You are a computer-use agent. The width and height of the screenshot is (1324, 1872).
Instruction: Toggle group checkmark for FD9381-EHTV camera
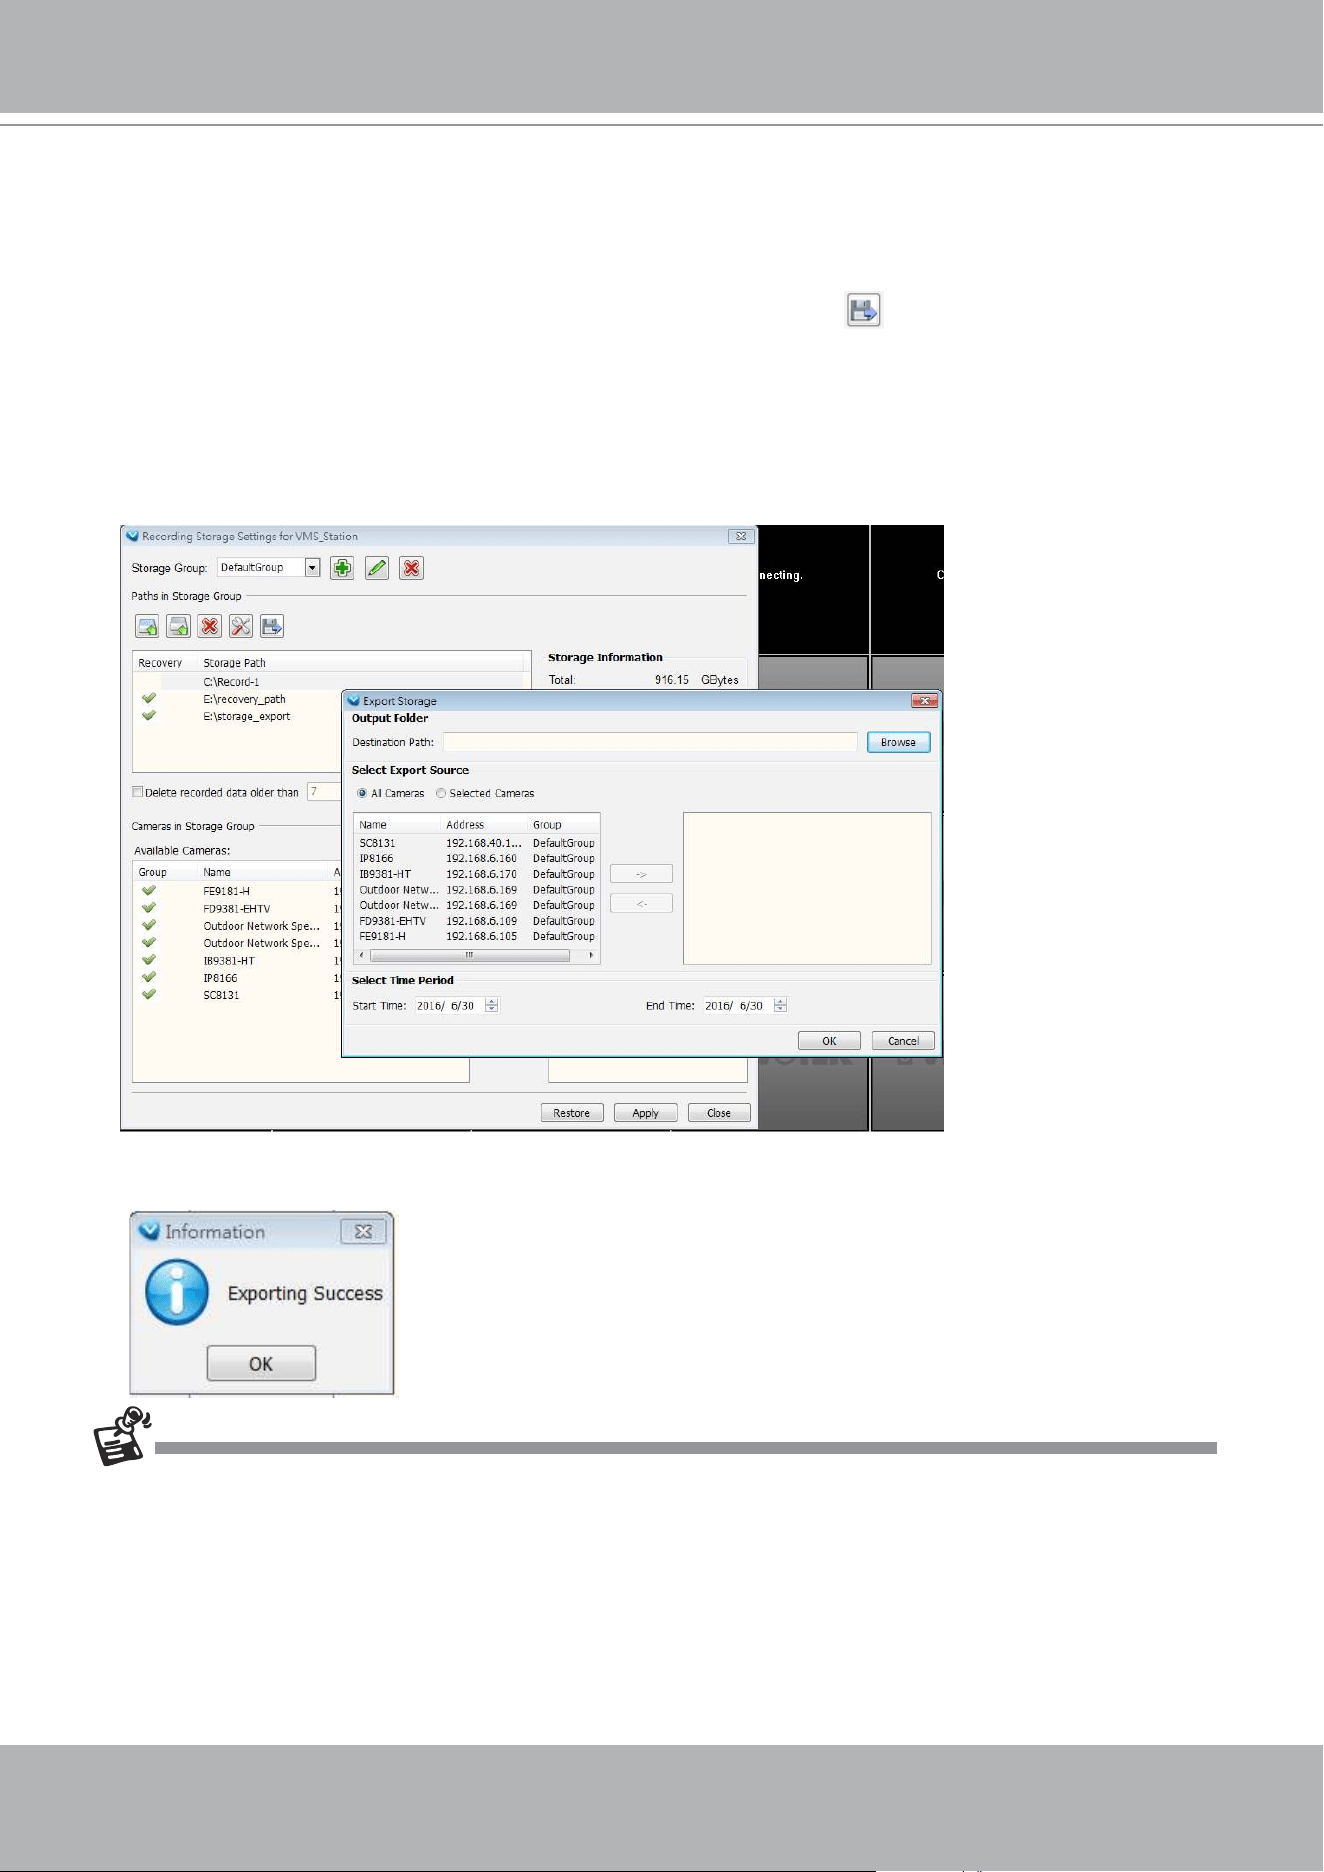point(149,908)
